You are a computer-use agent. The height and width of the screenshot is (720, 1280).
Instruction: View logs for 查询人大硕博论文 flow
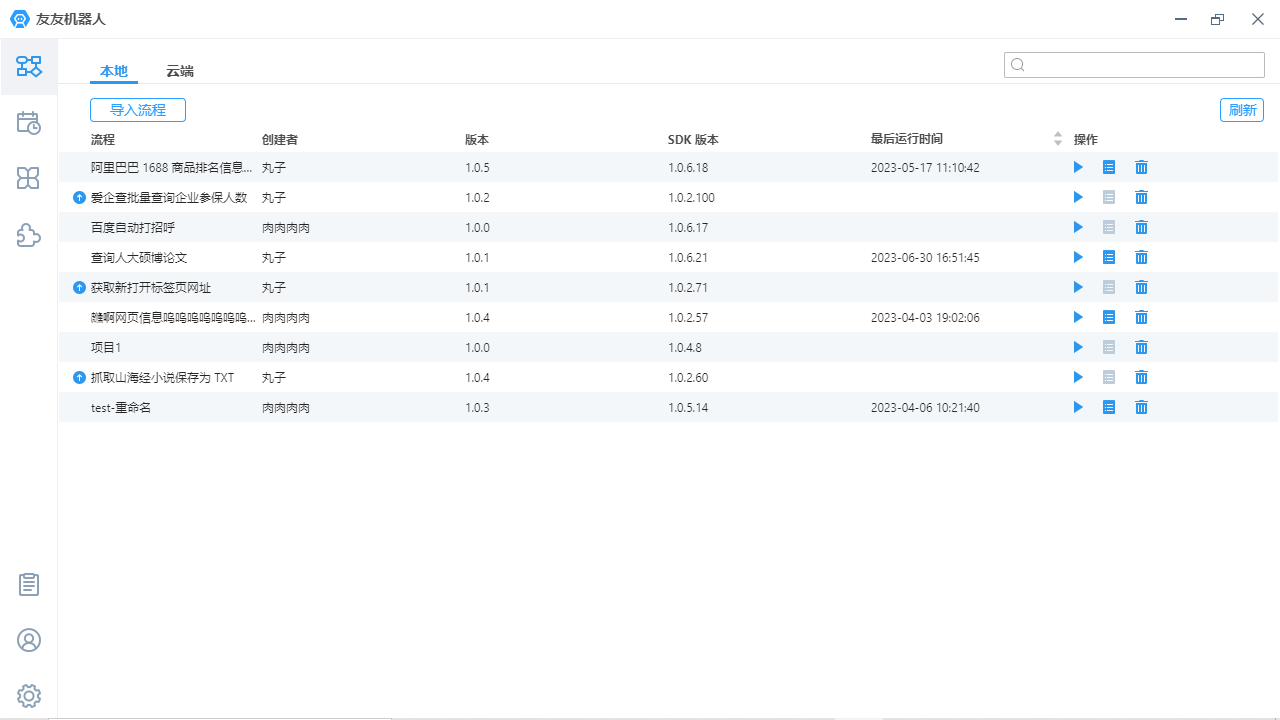point(1109,257)
